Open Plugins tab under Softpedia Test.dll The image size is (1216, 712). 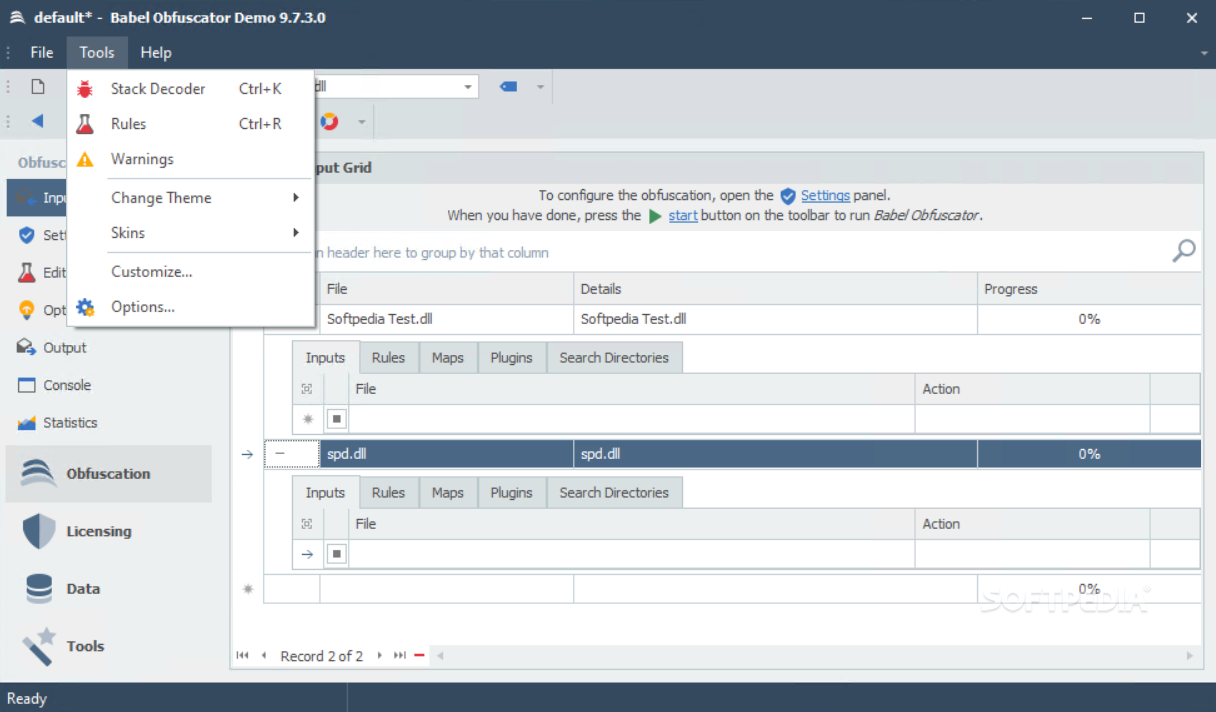(512, 358)
